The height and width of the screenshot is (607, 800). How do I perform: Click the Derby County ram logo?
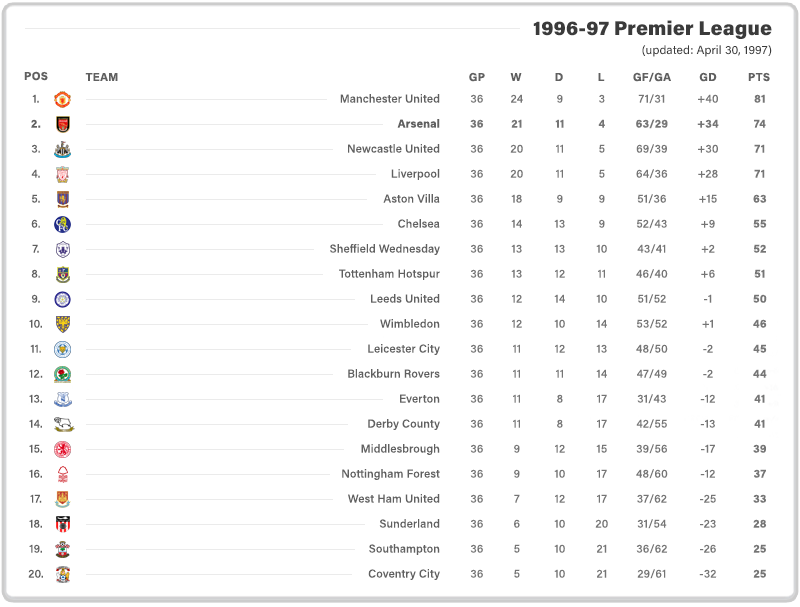(64, 424)
